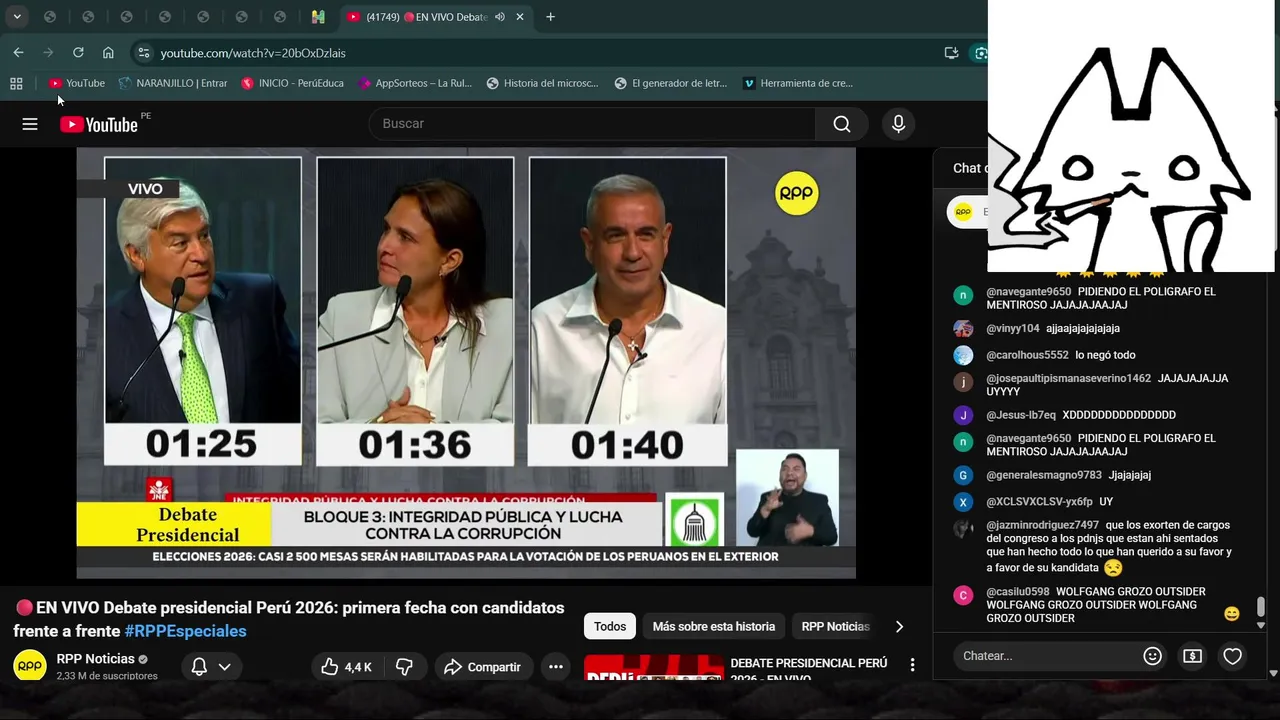
Task: Click @XCLSVXCLSV-yx6fp message 'UY'
Action: (1106, 502)
